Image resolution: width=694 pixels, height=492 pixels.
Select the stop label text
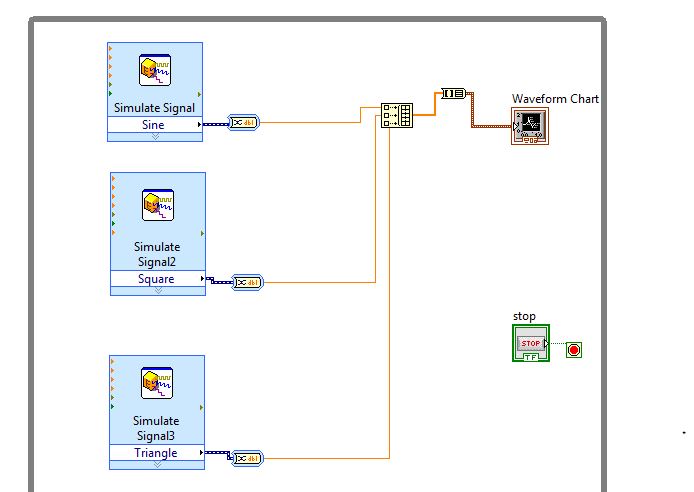click(524, 317)
